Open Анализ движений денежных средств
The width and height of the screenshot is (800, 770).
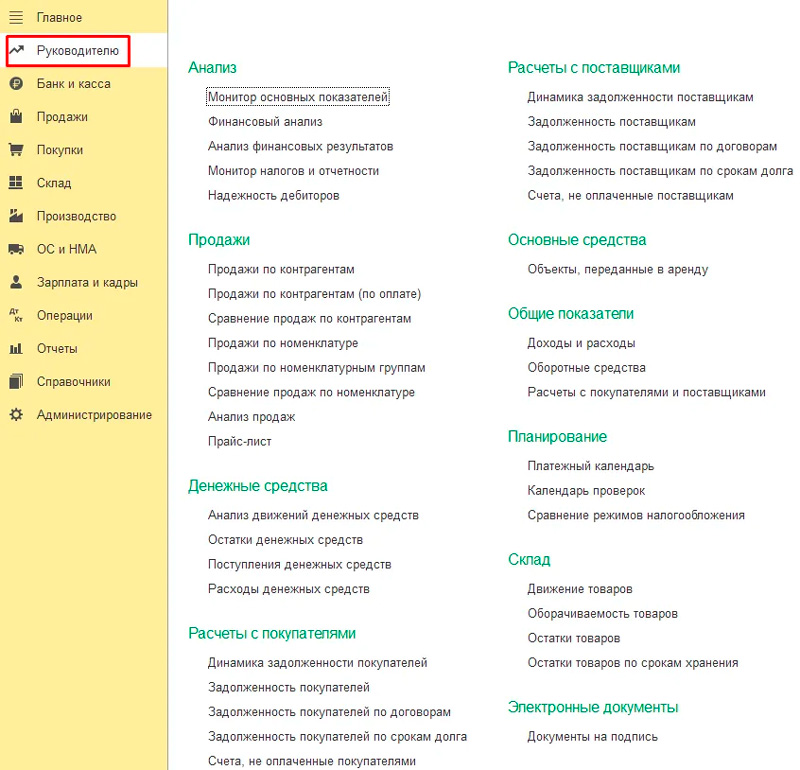click(313, 515)
